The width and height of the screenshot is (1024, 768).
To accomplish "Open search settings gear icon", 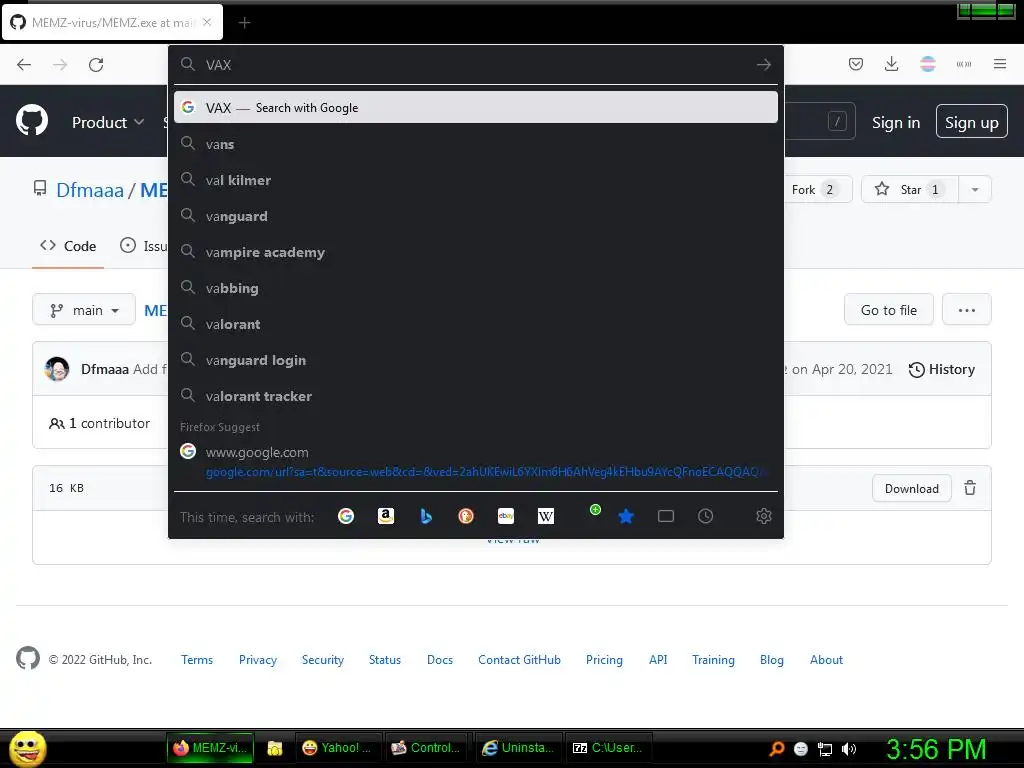I will [763, 516].
